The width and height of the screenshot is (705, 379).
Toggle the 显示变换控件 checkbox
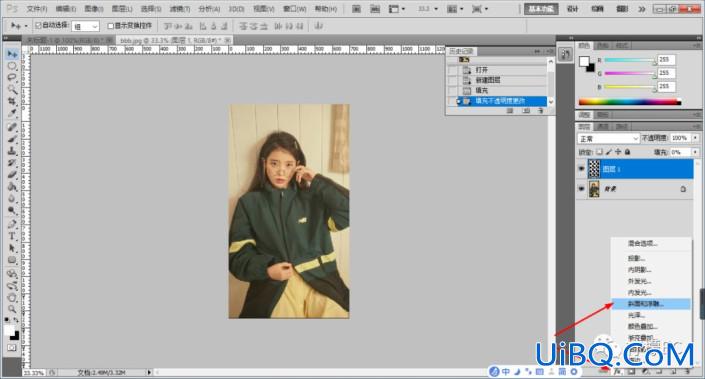click(110, 26)
